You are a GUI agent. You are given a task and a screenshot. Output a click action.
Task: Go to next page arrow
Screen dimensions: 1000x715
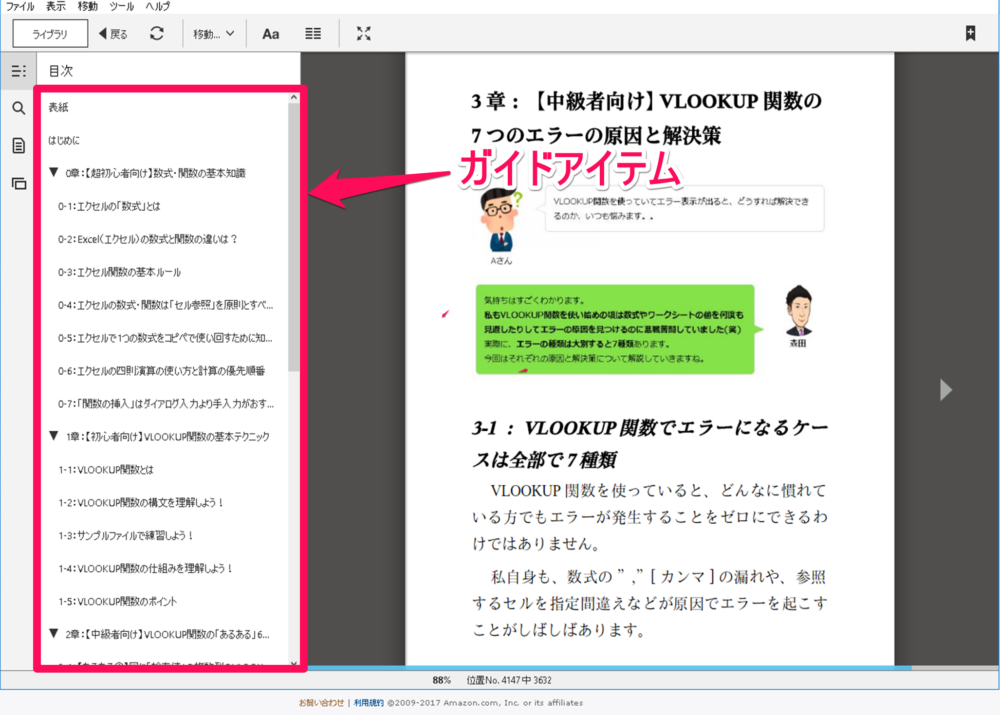(946, 390)
